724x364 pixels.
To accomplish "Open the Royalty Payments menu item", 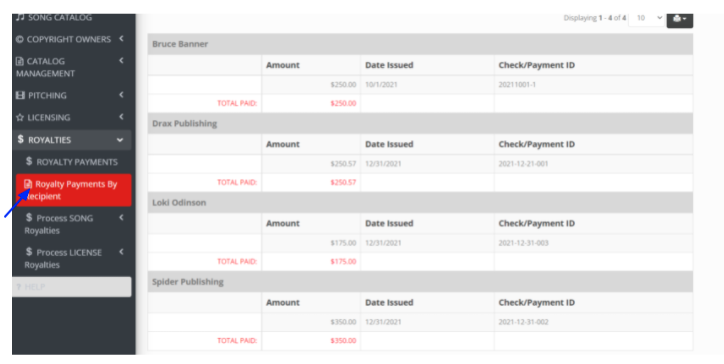I will (72, 162).
